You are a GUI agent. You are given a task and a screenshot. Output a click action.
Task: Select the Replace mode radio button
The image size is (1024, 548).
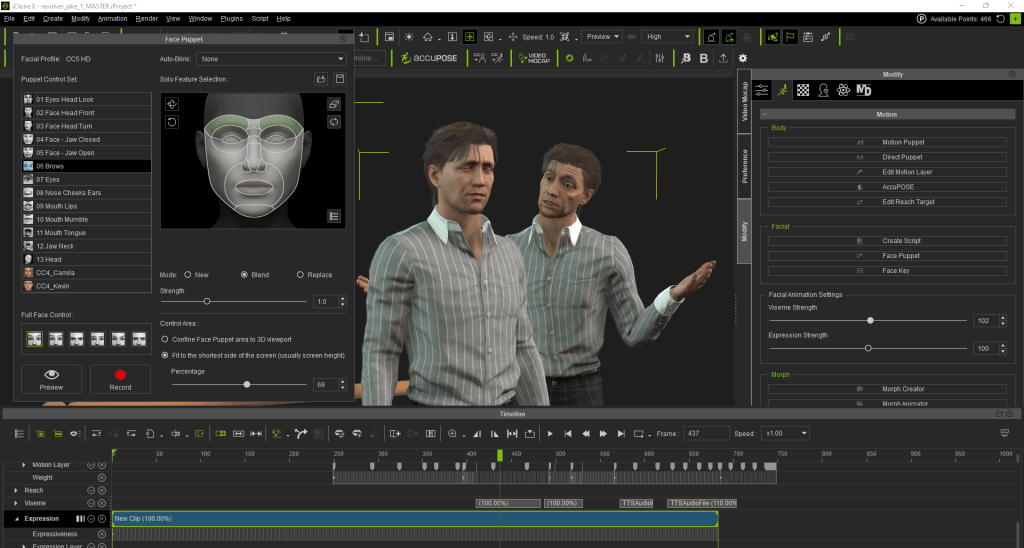coord(300,275)
